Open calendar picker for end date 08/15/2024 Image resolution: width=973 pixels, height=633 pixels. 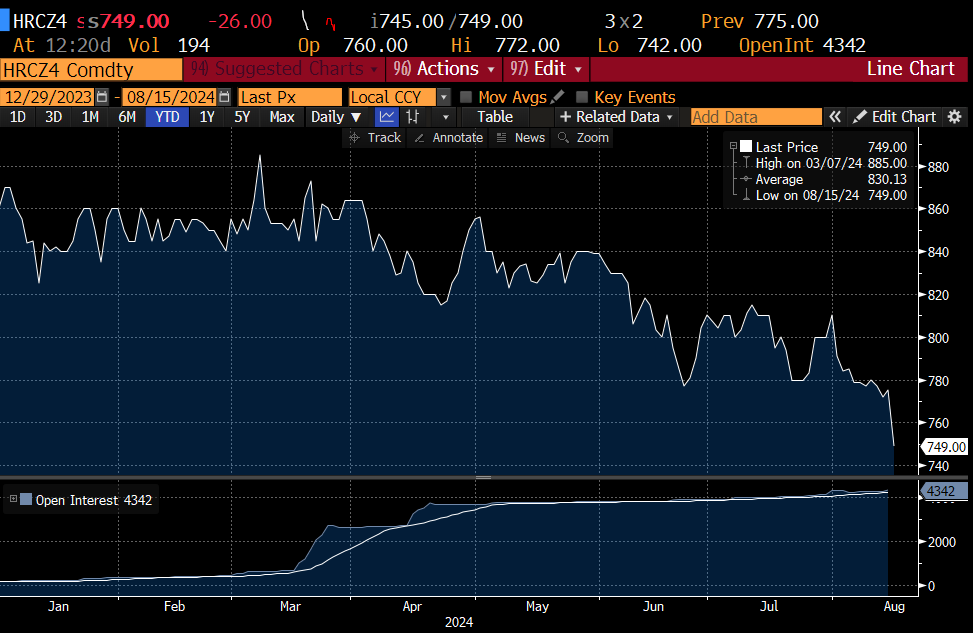(226, 97)
